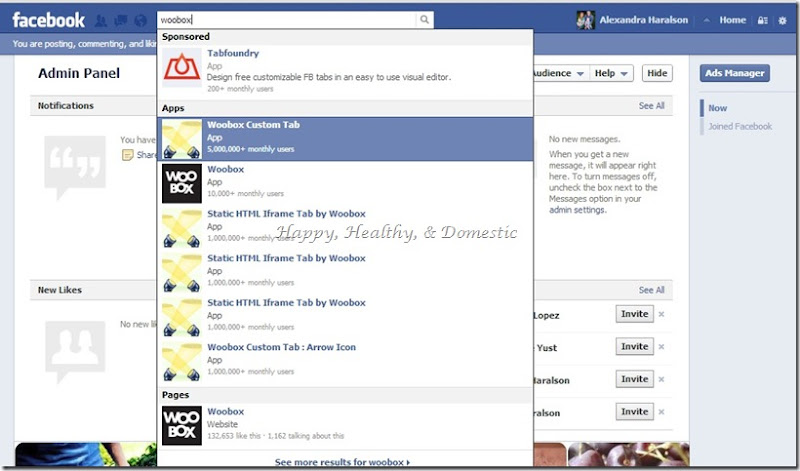Click the search magnifier button
Image resolution: width=800 pixels, height=471 pixels.
coord(424,20)
